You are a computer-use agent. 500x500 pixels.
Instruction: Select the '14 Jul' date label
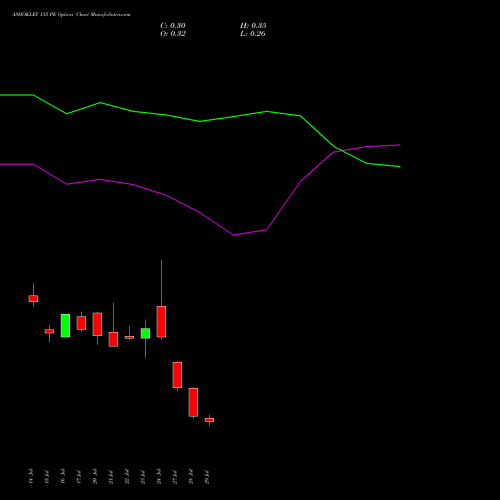click(31, 476)
